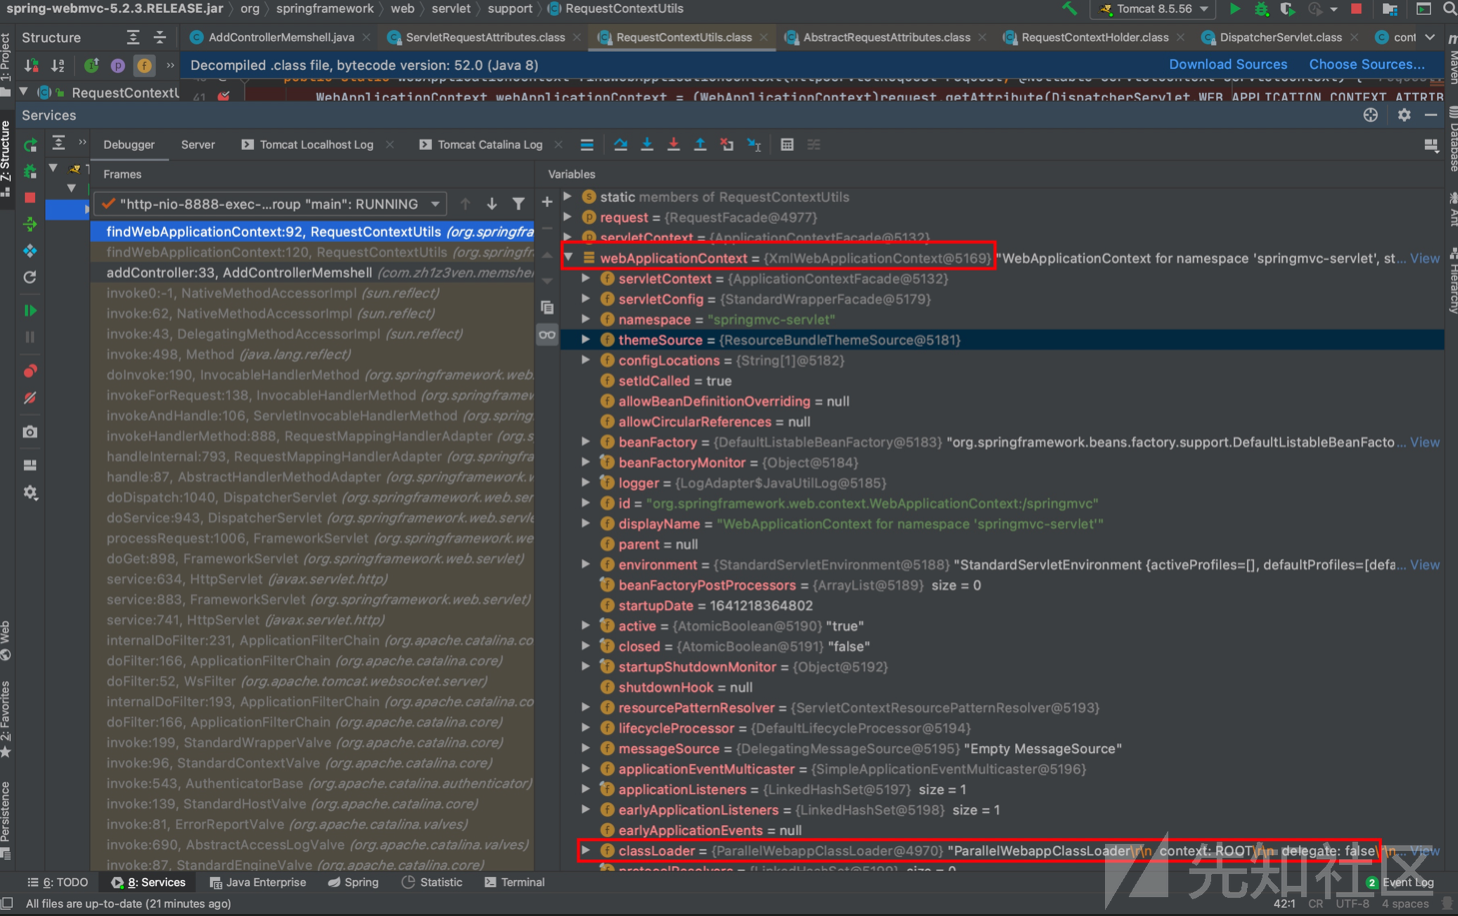Click the Download Sources link

point(1228,65)
